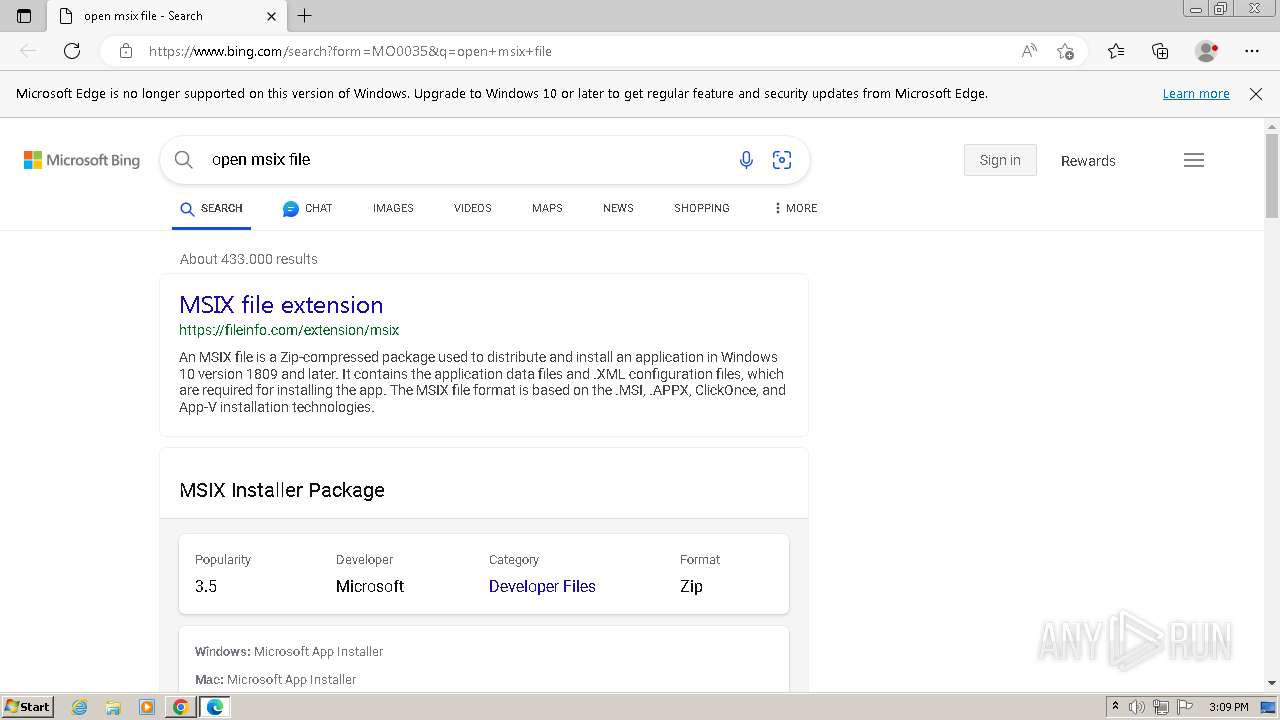Add this page to favorites star
1280x720 pixels.
pyautogui.click(x=1065, y=51)
